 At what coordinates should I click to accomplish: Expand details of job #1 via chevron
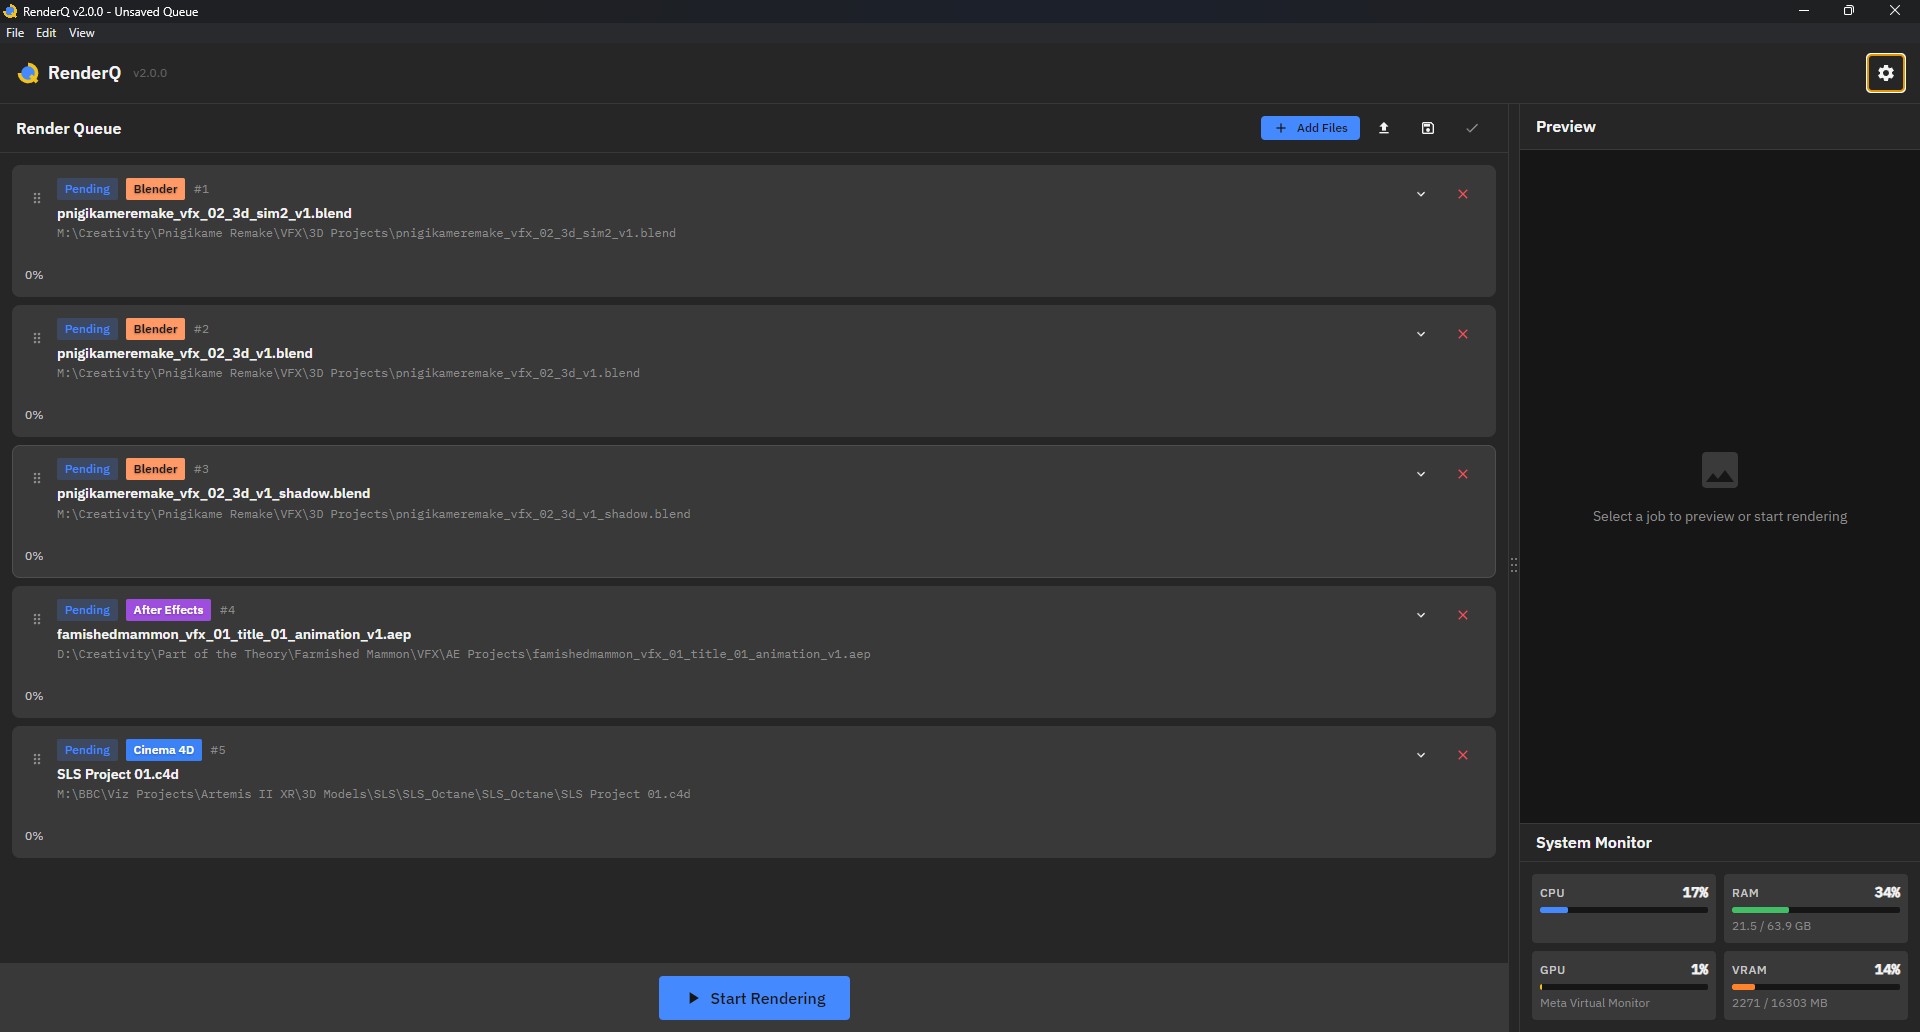[1421, 193]
